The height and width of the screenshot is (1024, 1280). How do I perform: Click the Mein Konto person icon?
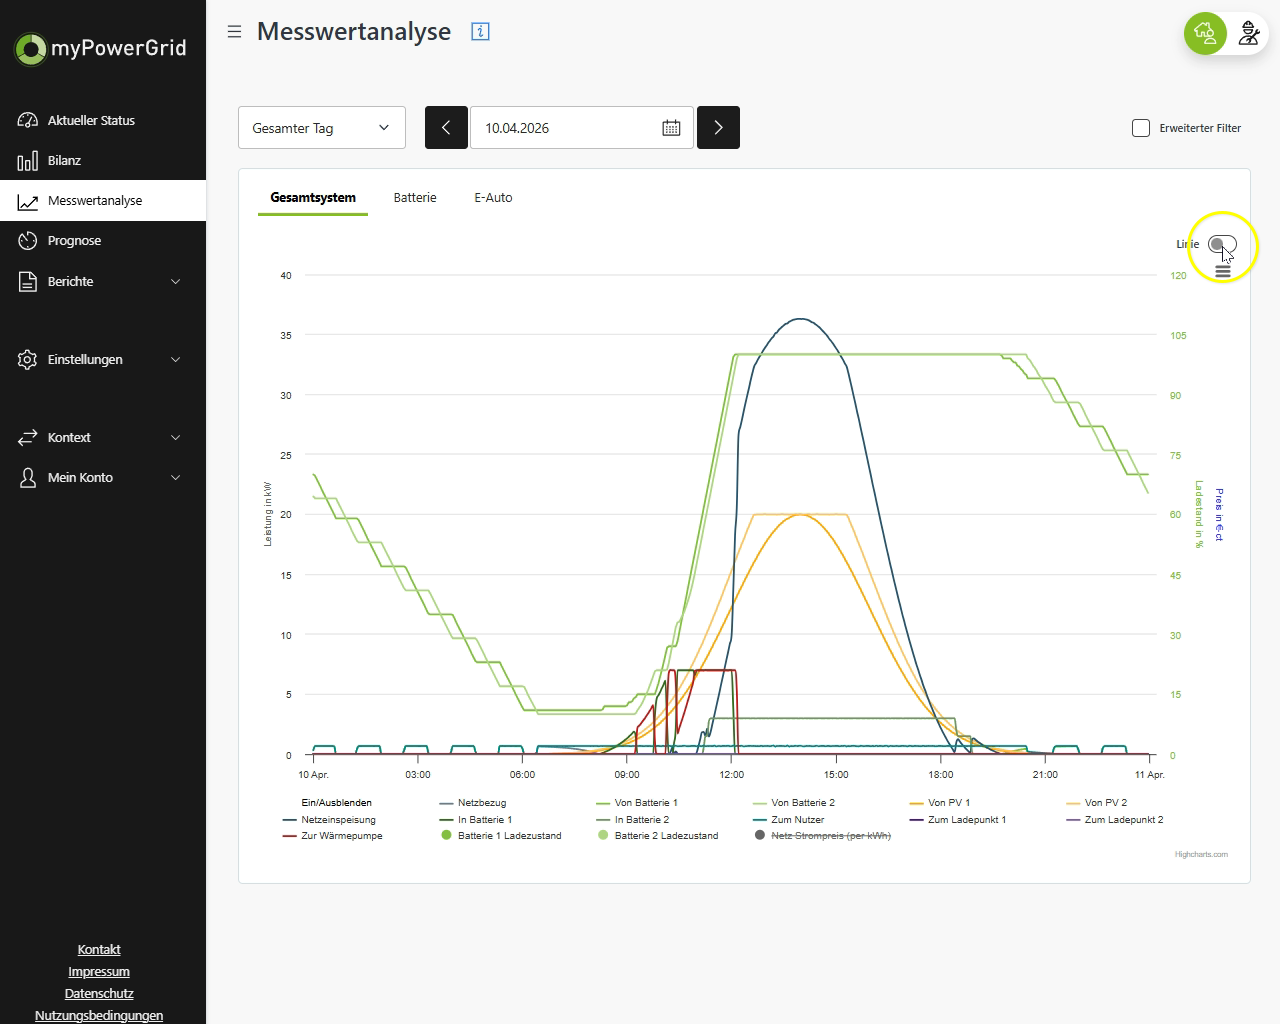pos(28,478)
